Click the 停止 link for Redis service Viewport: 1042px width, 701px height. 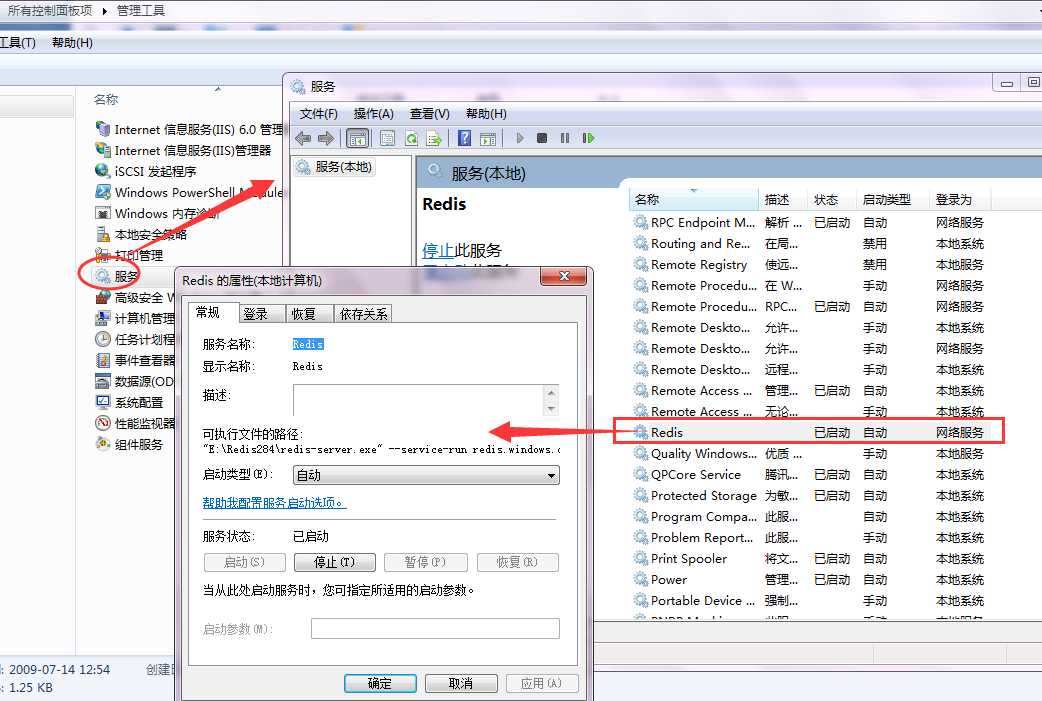click(437, 250)
